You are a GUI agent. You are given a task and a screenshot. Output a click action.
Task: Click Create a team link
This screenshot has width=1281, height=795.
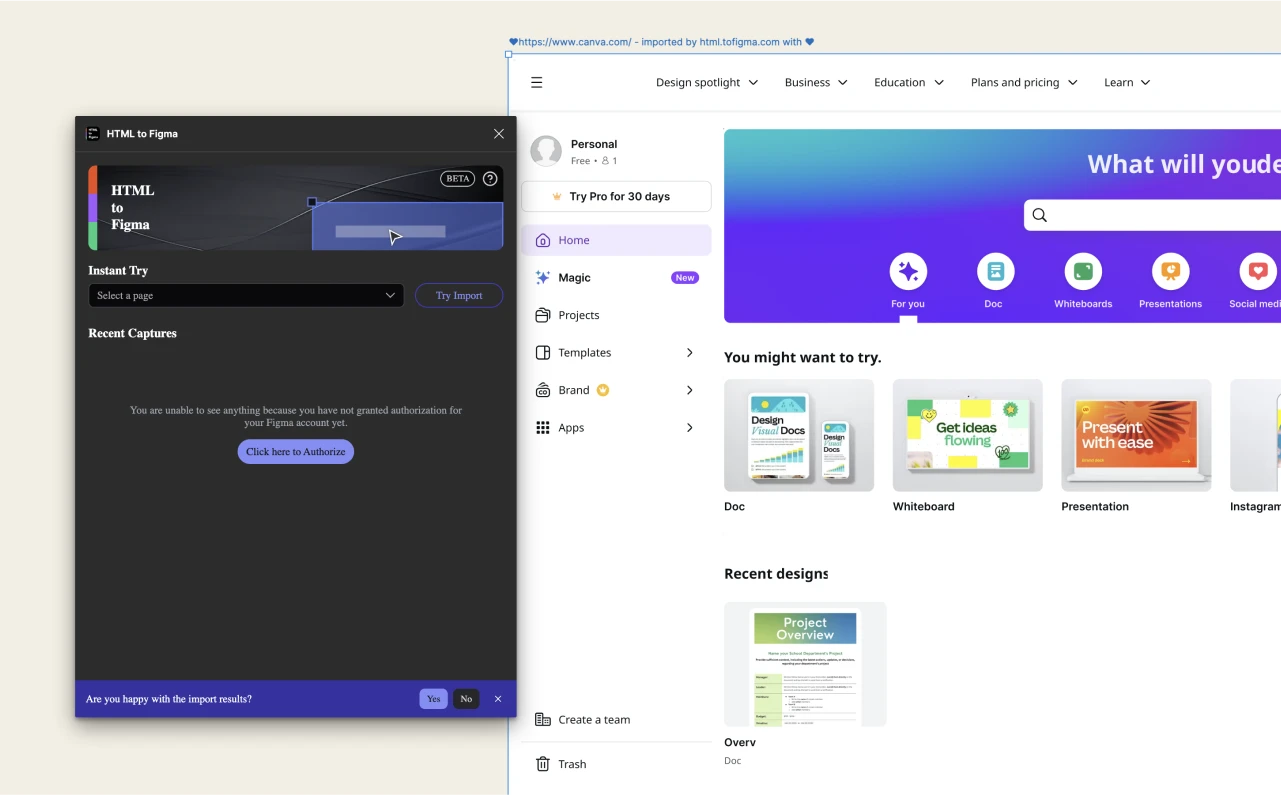594,720
